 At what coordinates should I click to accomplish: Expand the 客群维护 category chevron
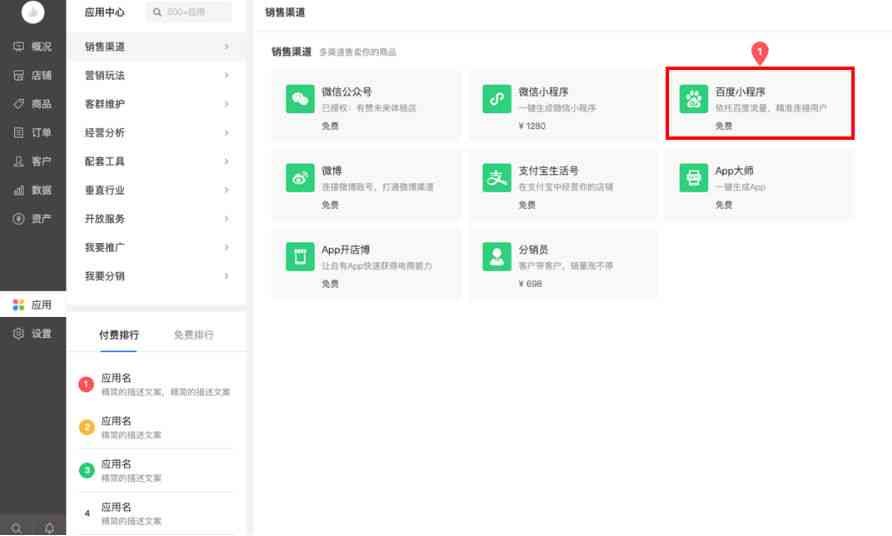(x=226, y=104)
